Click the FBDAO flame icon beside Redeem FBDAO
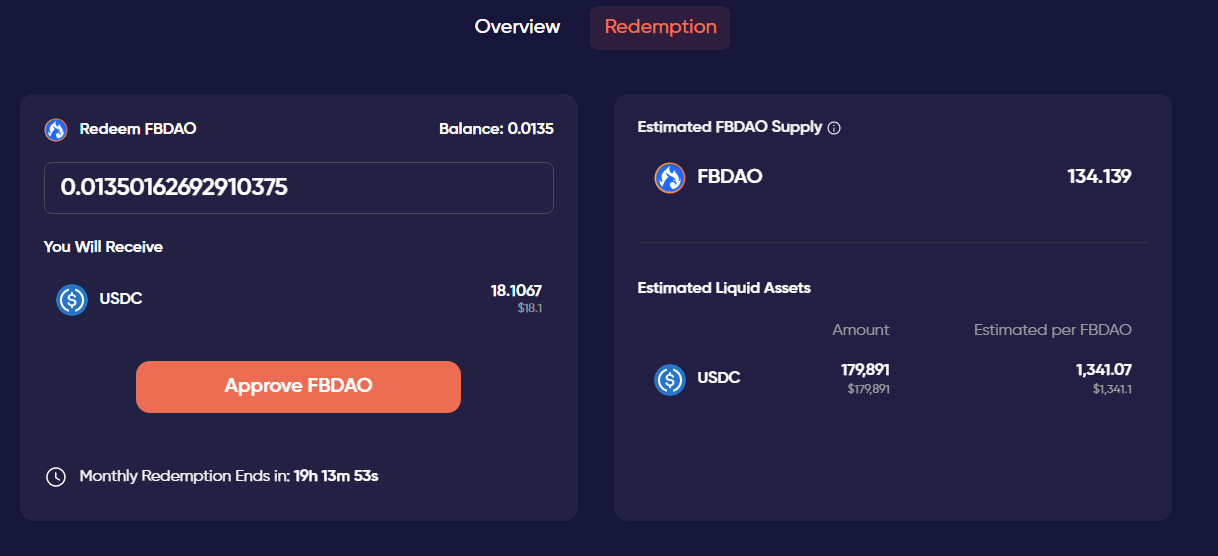 56,129
